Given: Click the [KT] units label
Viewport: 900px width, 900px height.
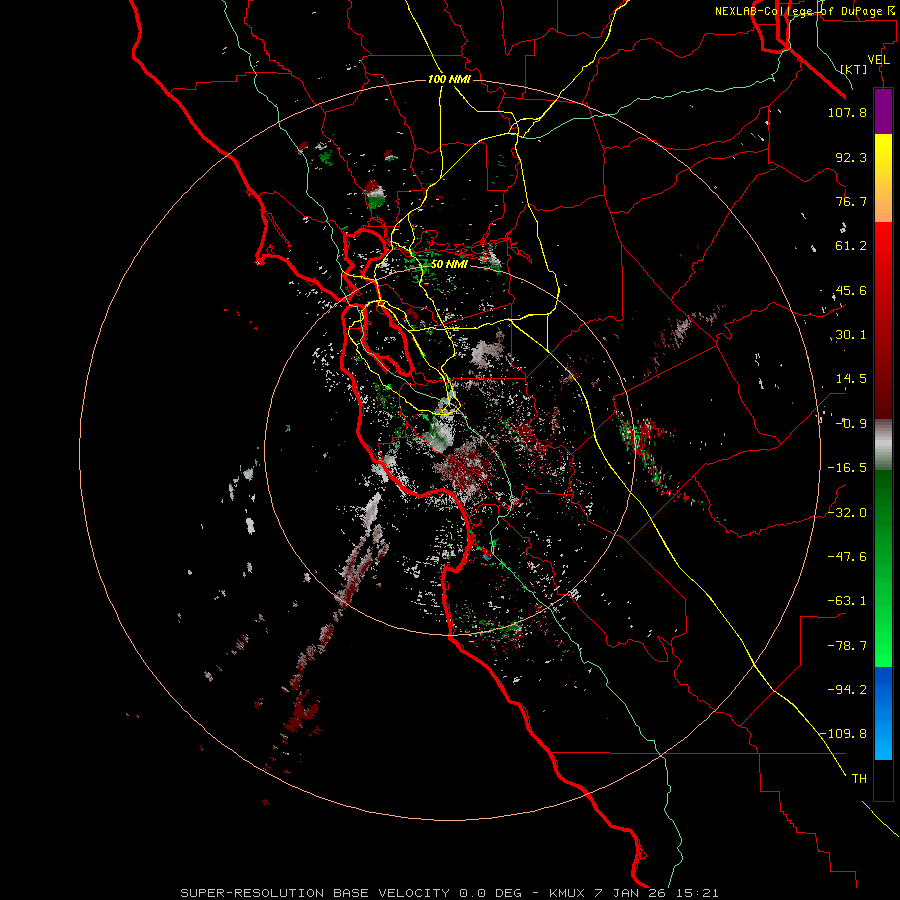Looking at the screenshot, I should click(x=853, y=69).
